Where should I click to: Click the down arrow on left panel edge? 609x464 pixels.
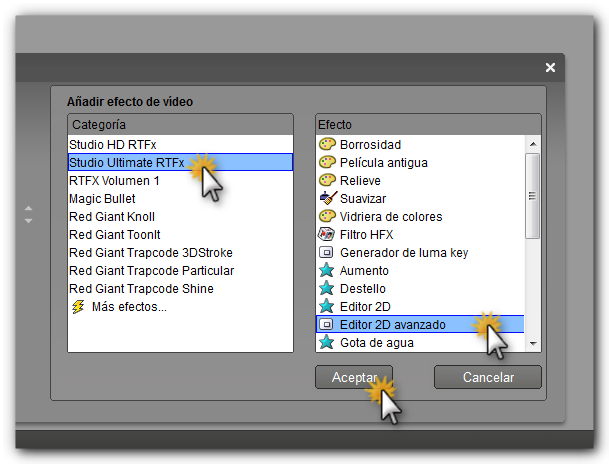coord(28,221)
